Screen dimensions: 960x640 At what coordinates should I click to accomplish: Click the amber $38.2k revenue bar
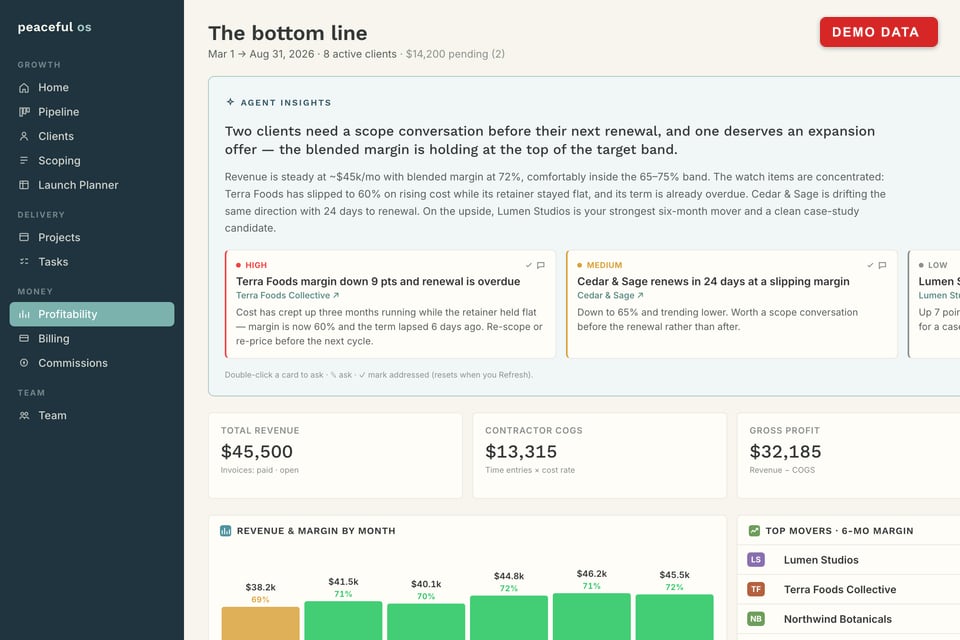pos(260,623)
